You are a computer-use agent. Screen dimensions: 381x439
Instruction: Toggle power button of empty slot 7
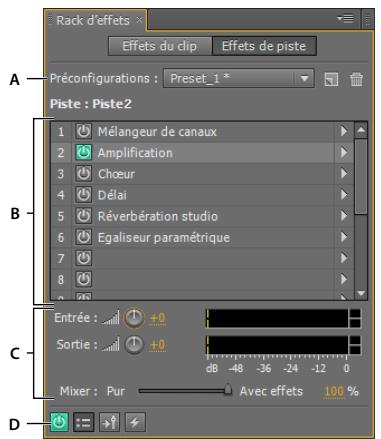(83, 258)
